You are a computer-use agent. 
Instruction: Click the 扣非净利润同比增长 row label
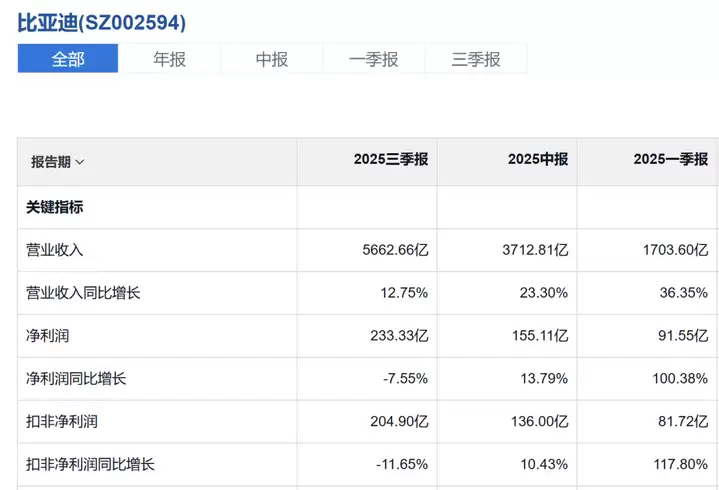(90, 465)
